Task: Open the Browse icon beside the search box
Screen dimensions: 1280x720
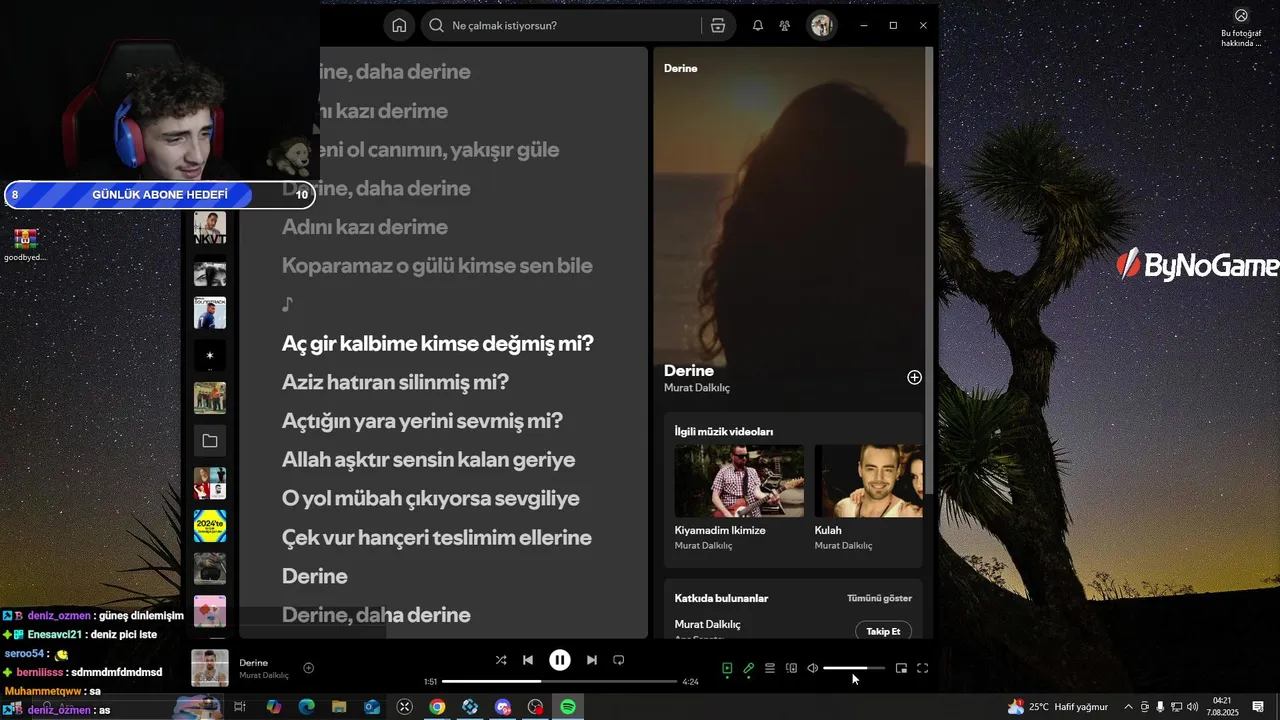Action: (718, 26)
